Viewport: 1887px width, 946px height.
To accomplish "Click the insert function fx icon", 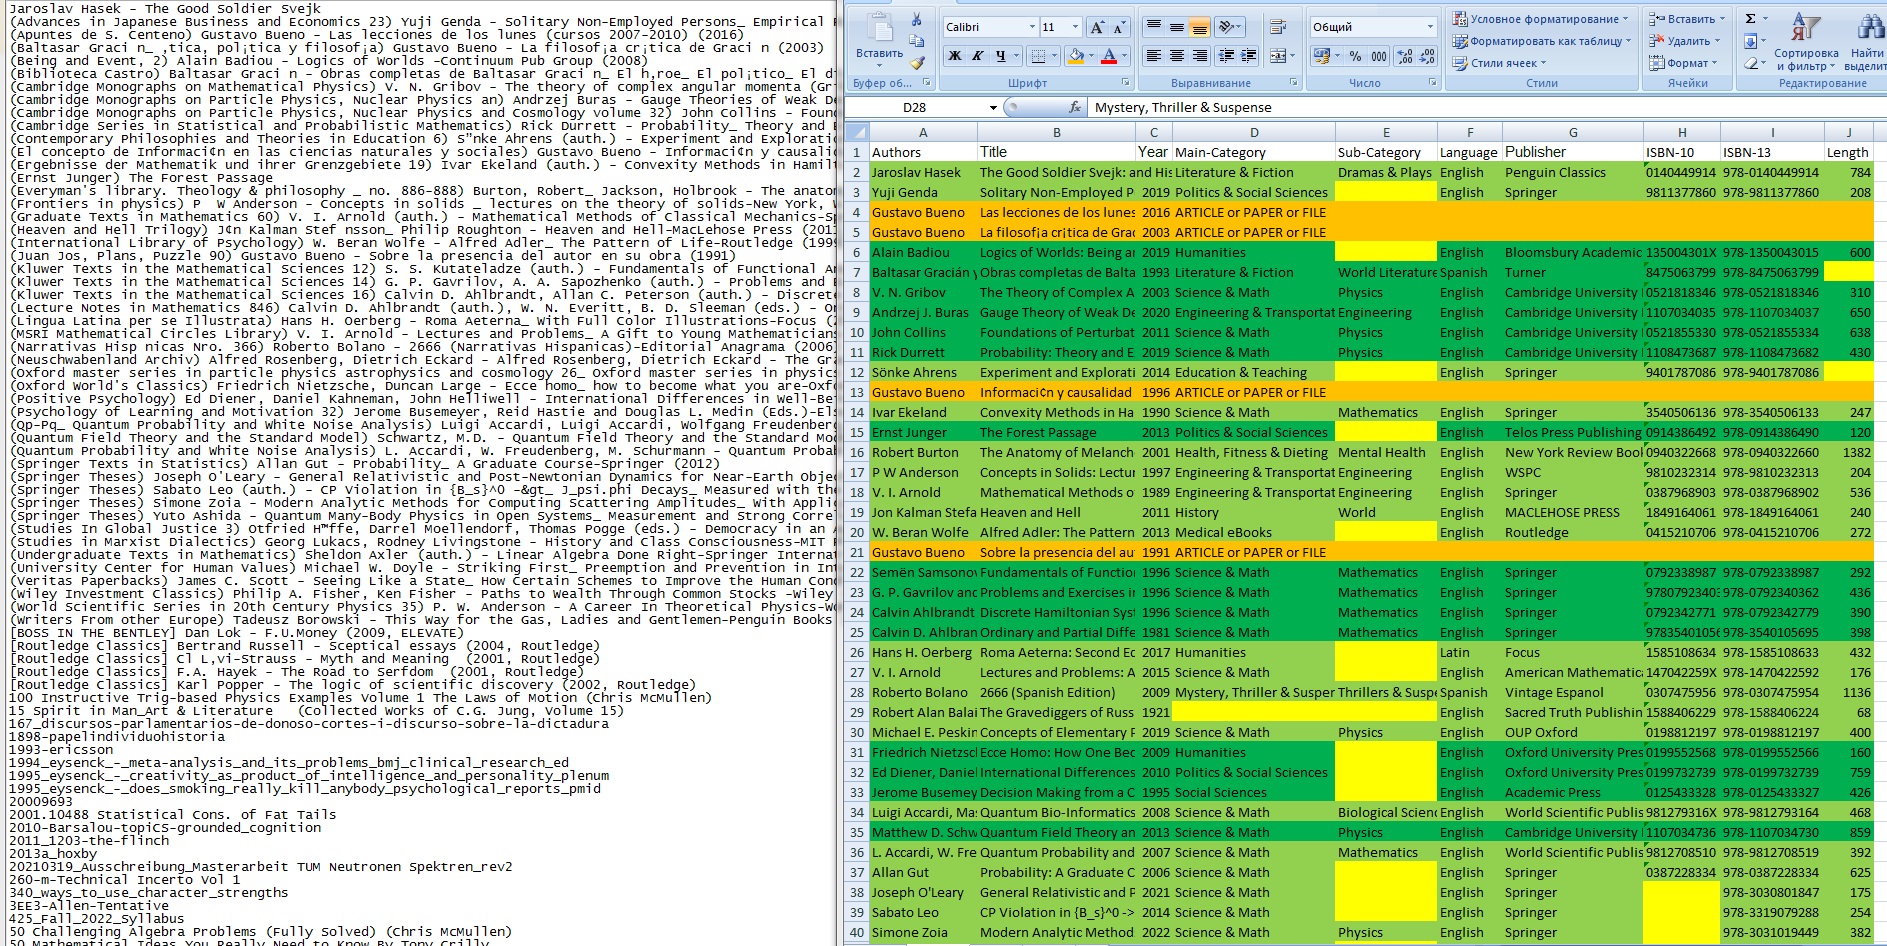I will pyautogui.click(x=1075, y=107).
